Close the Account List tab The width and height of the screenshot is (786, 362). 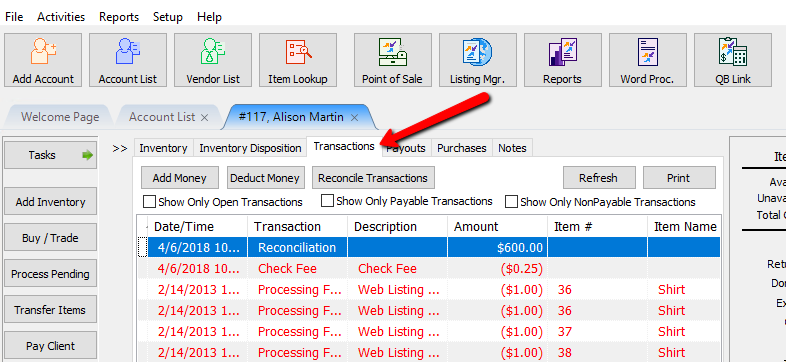click(204, 118)
